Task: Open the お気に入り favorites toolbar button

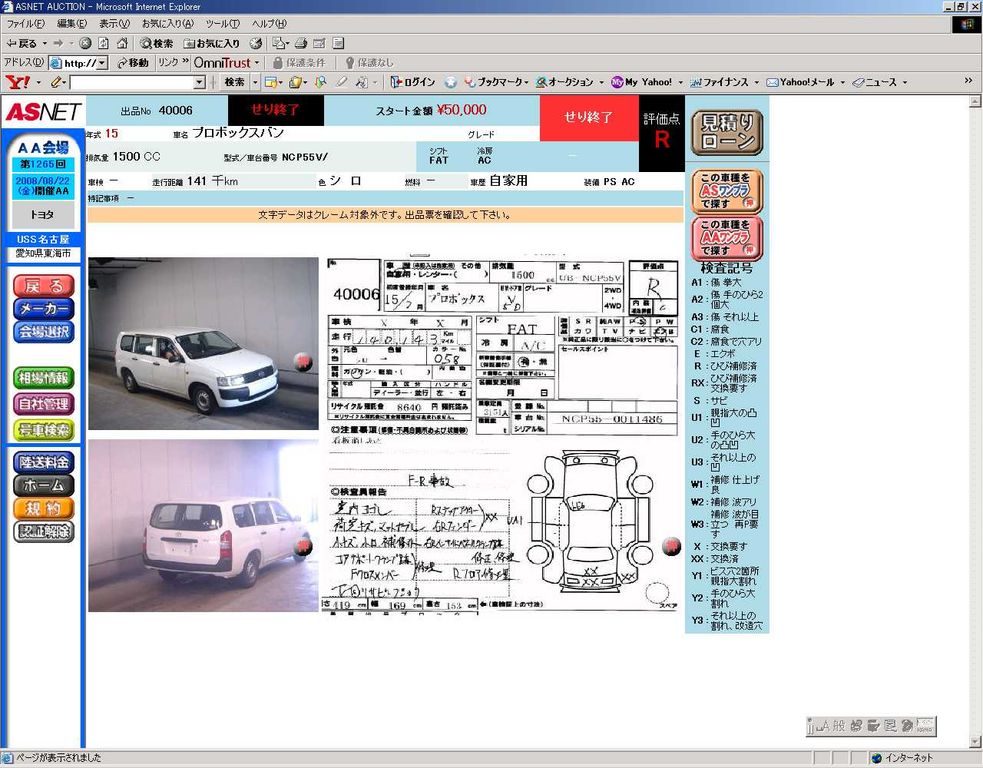Action: [212, 43]
